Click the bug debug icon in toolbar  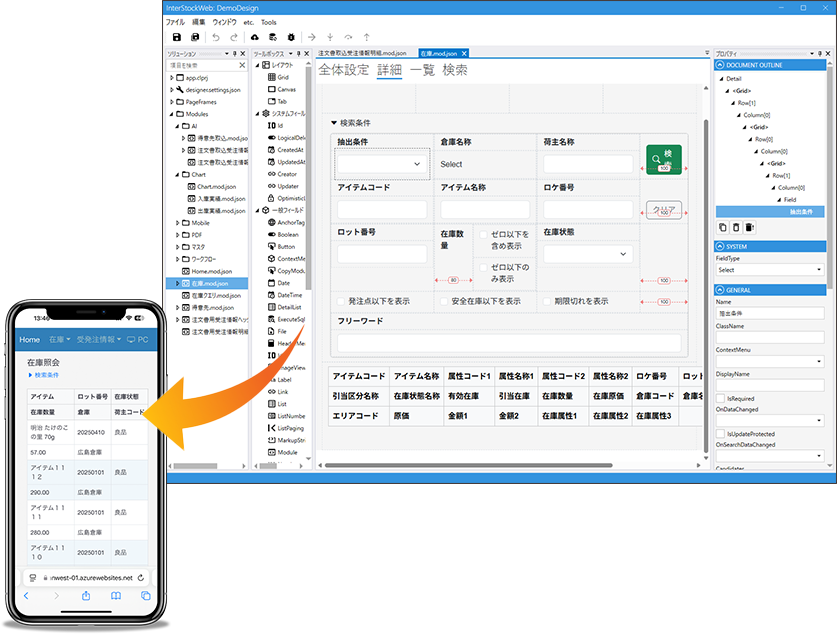(x=291, y=37)
